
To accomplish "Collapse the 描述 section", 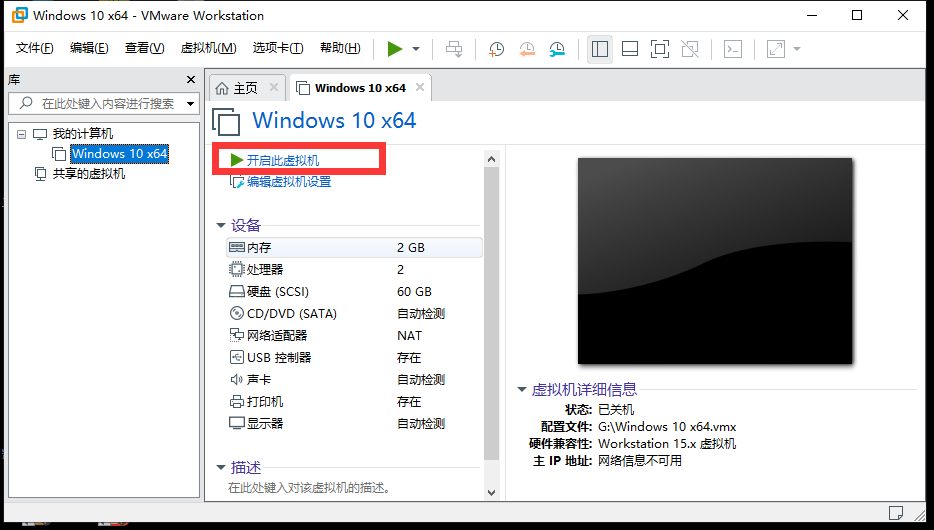I will tap(221, 467).
